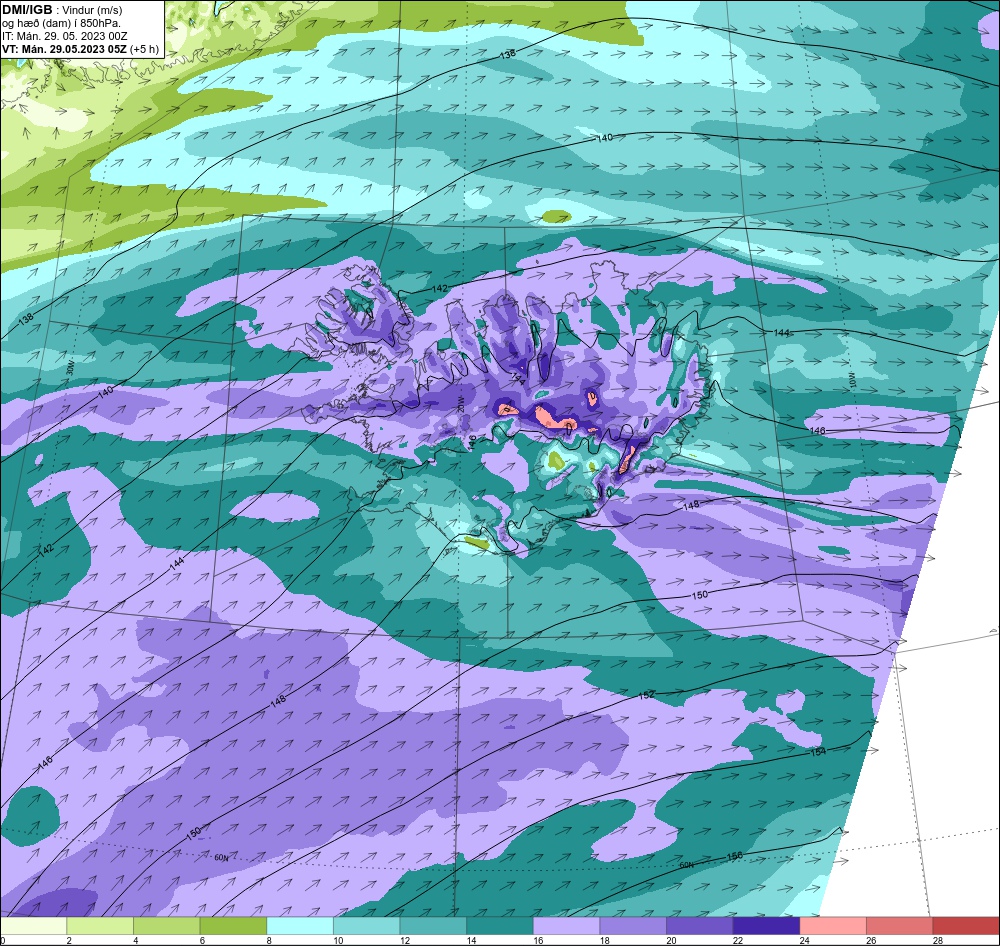The height and width of the screenshot is (946, 1000).
Task: Click the dark teal 14–16 m/s legend swatch
Action: 500,926
